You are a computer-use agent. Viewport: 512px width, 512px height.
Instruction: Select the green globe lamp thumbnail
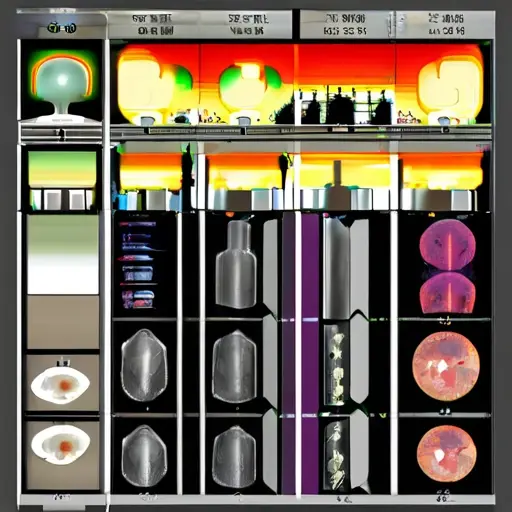tap(62, 81)
